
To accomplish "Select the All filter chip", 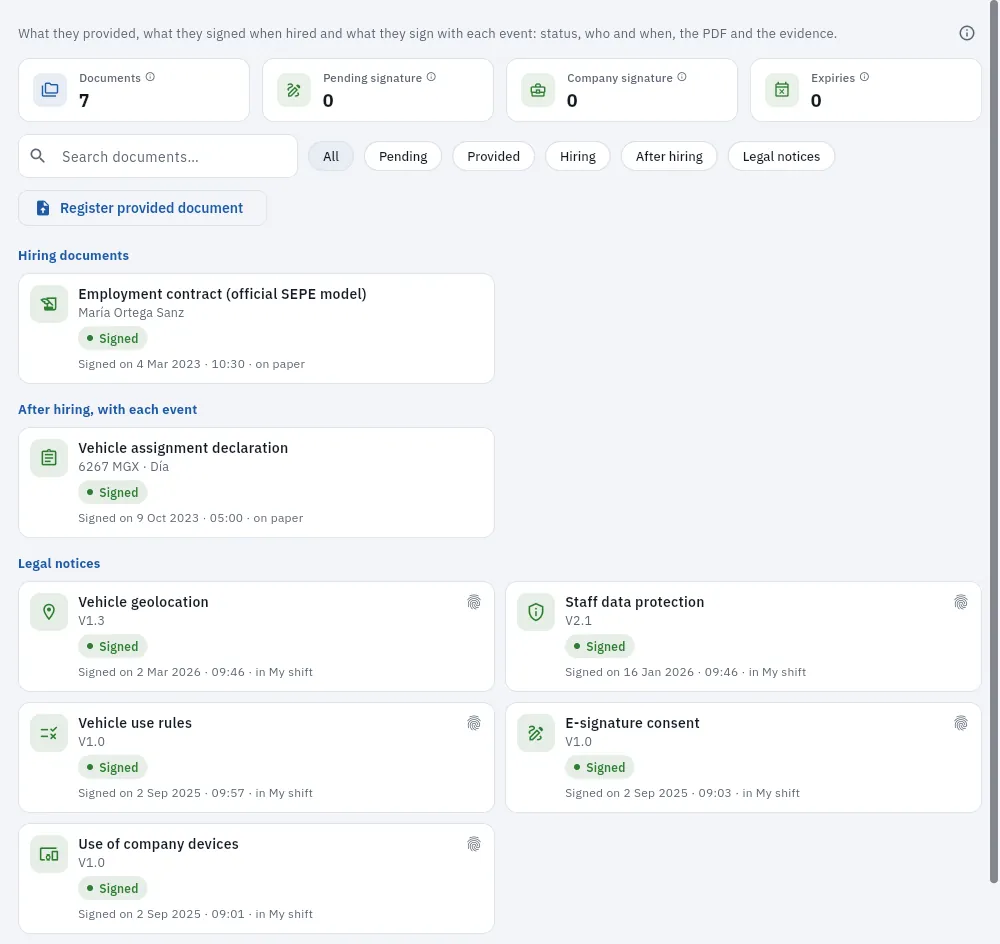I will pos(331,156).
